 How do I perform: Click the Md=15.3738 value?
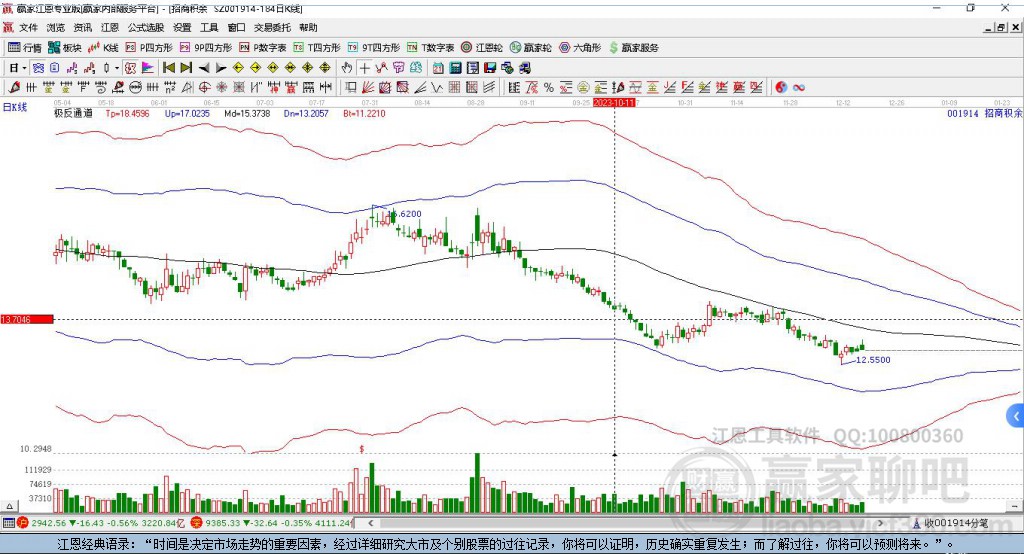[247, 113]
